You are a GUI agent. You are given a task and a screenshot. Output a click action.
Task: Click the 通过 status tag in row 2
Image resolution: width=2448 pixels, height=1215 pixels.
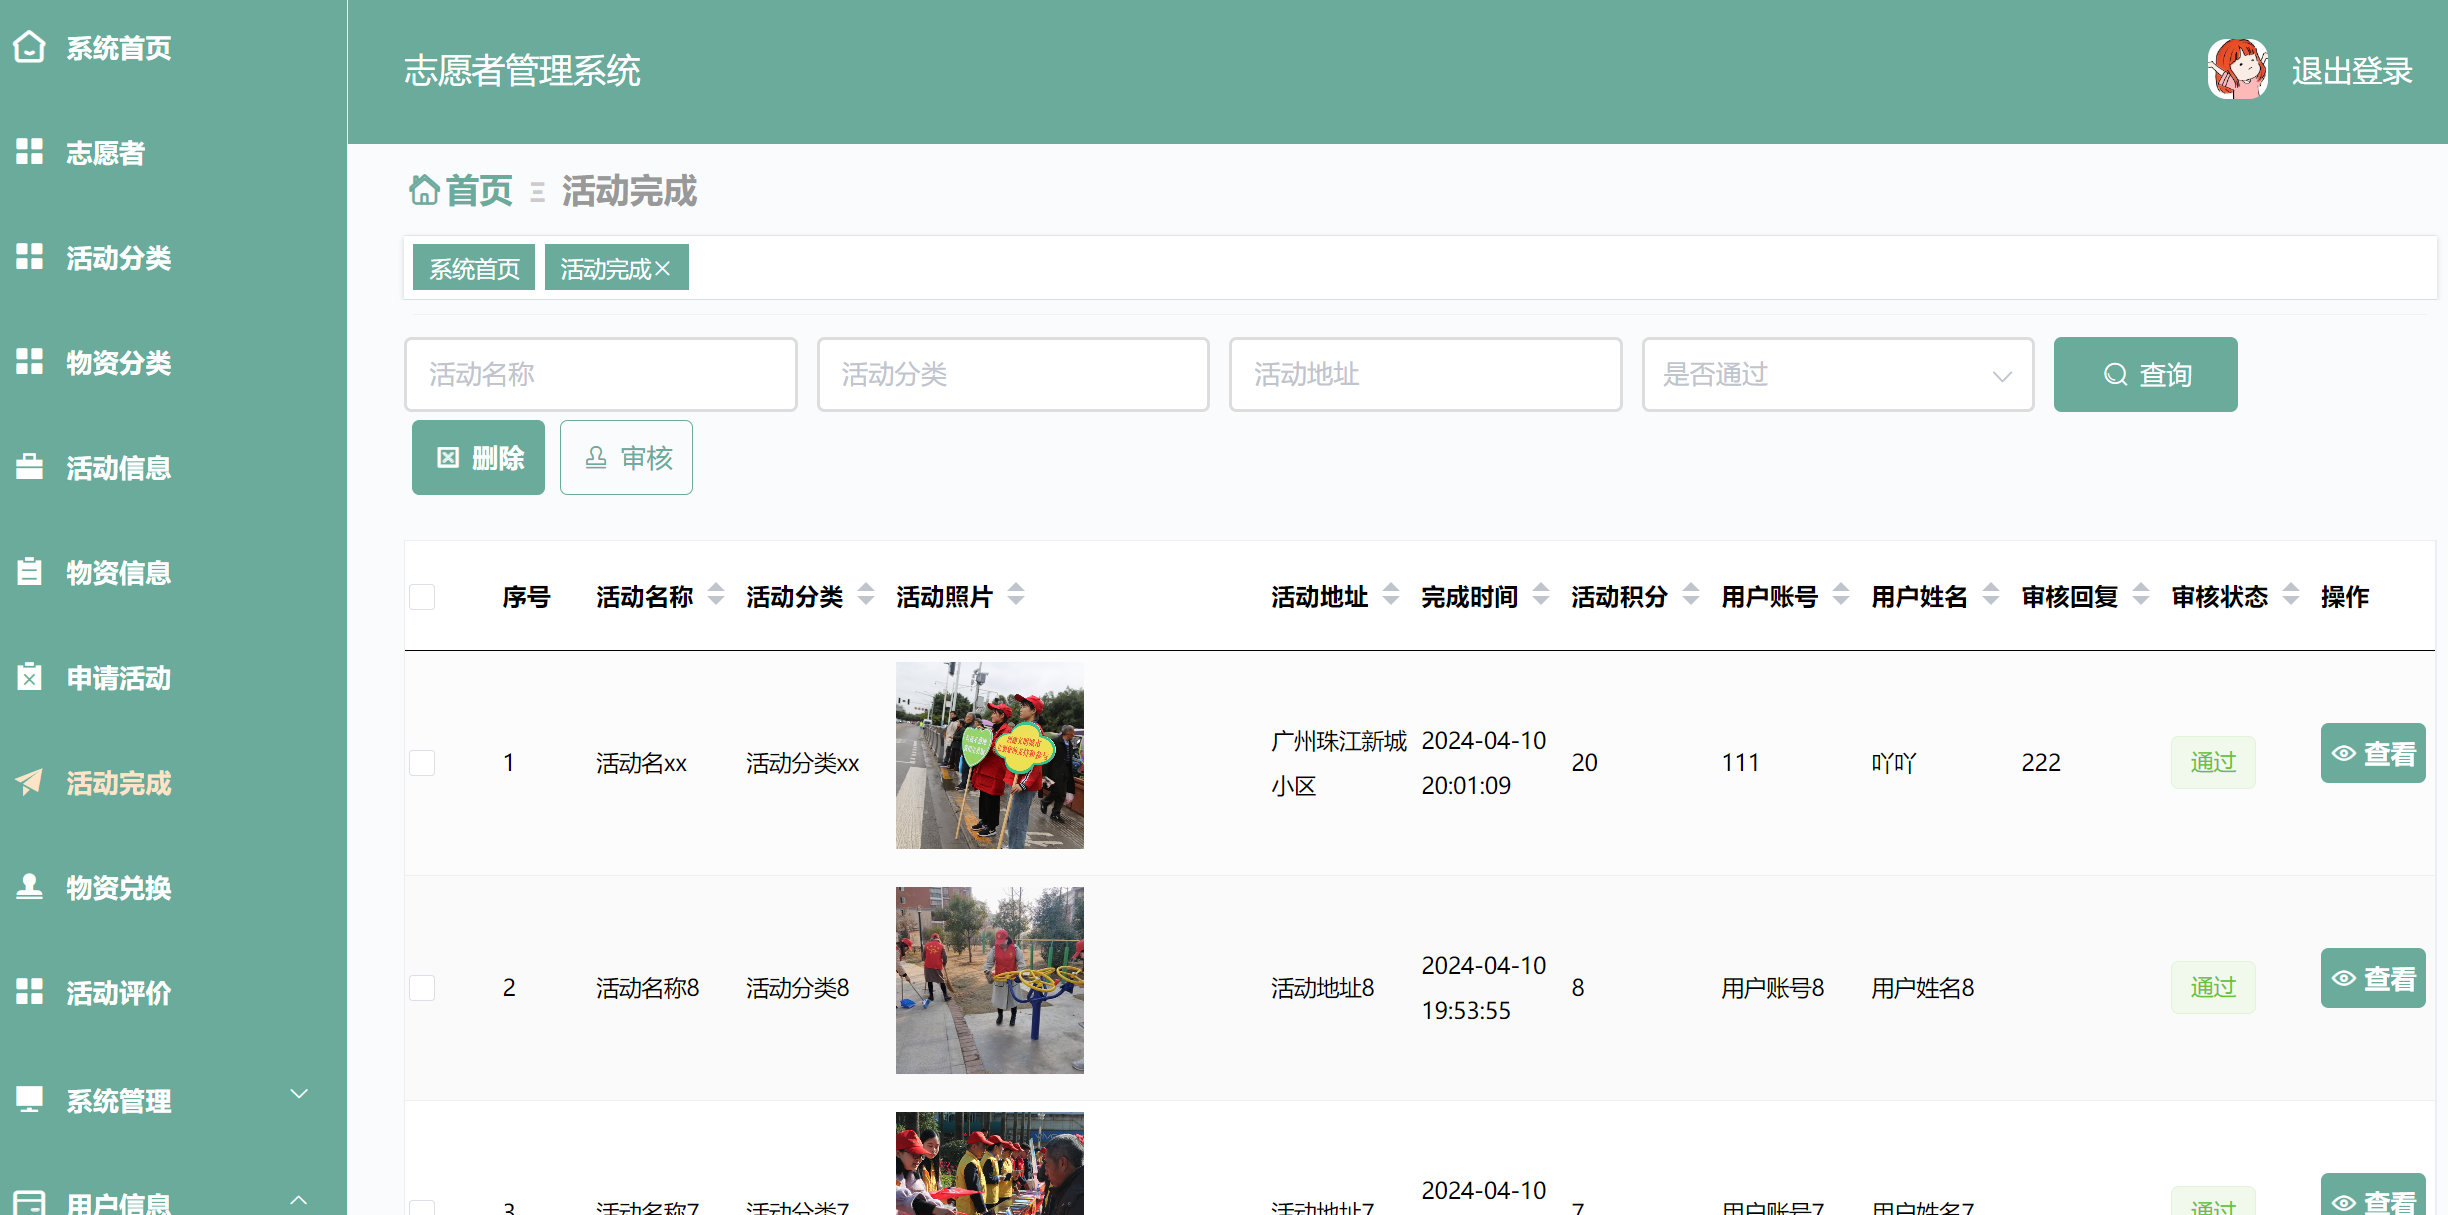pyautogui.click(x=2213, y=988)
